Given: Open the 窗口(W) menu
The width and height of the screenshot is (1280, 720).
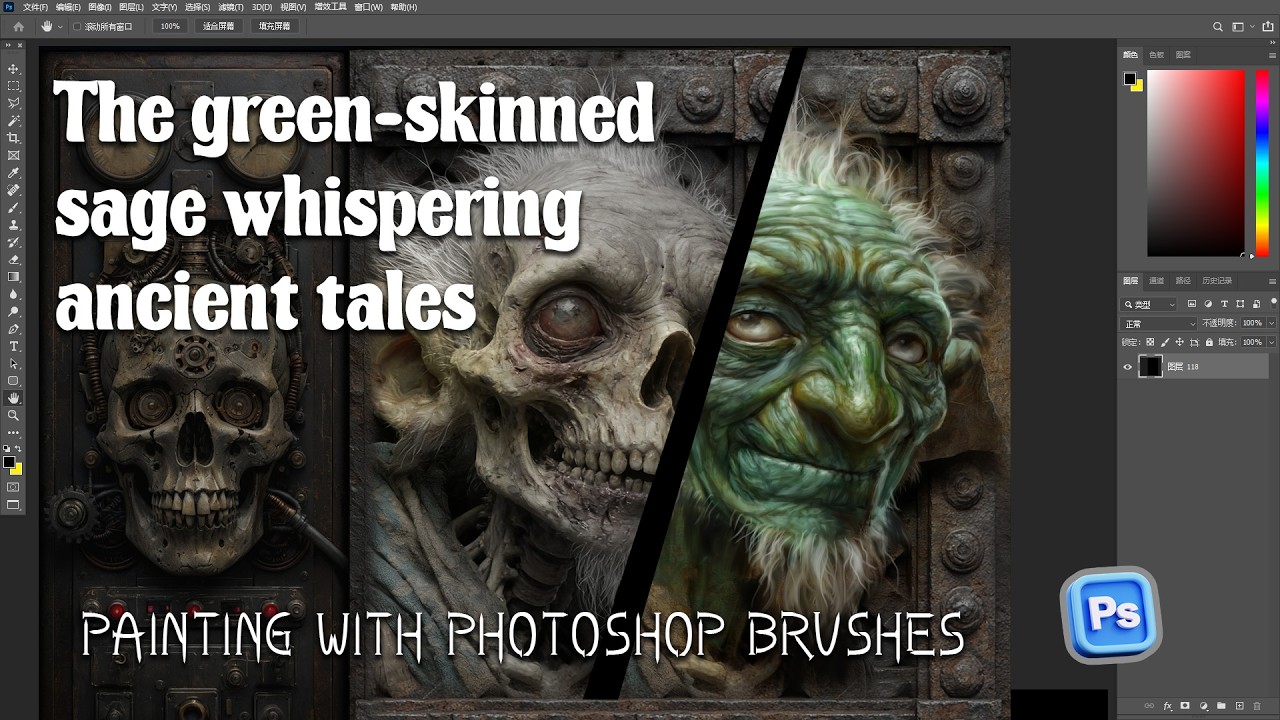Looking at the screenshot, I should coord(368,7).
